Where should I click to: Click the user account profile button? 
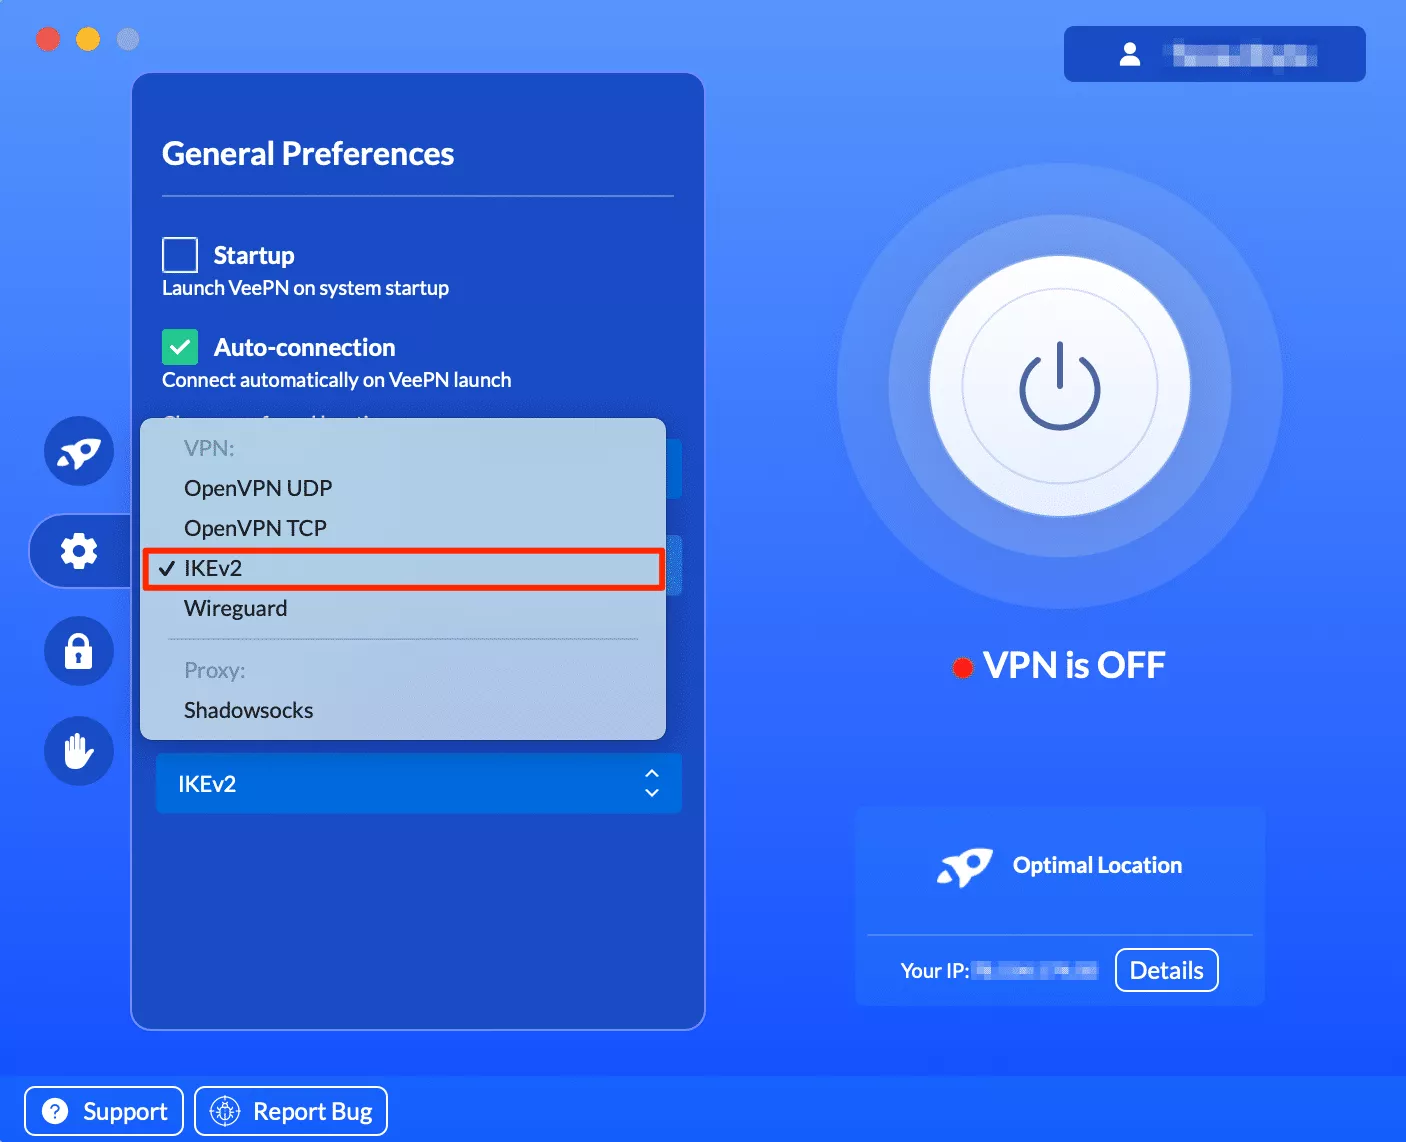[x=1215, y=54]
